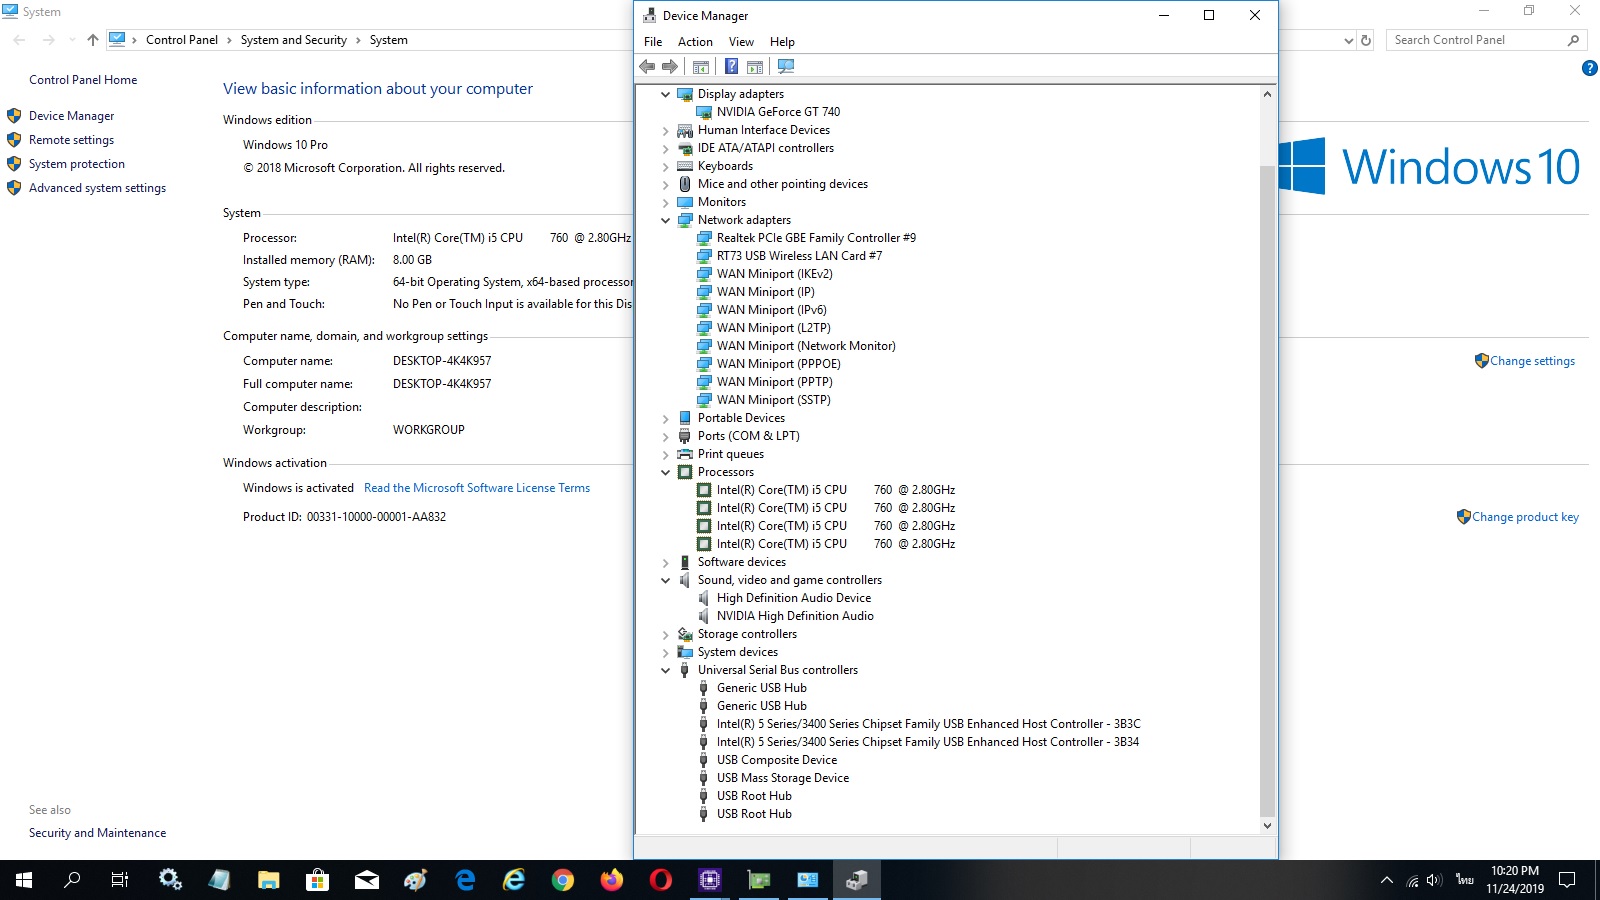Open the Wi-Fi network tray icon
This screenshot has width=1600, height=900.
tap(1411, 880)
